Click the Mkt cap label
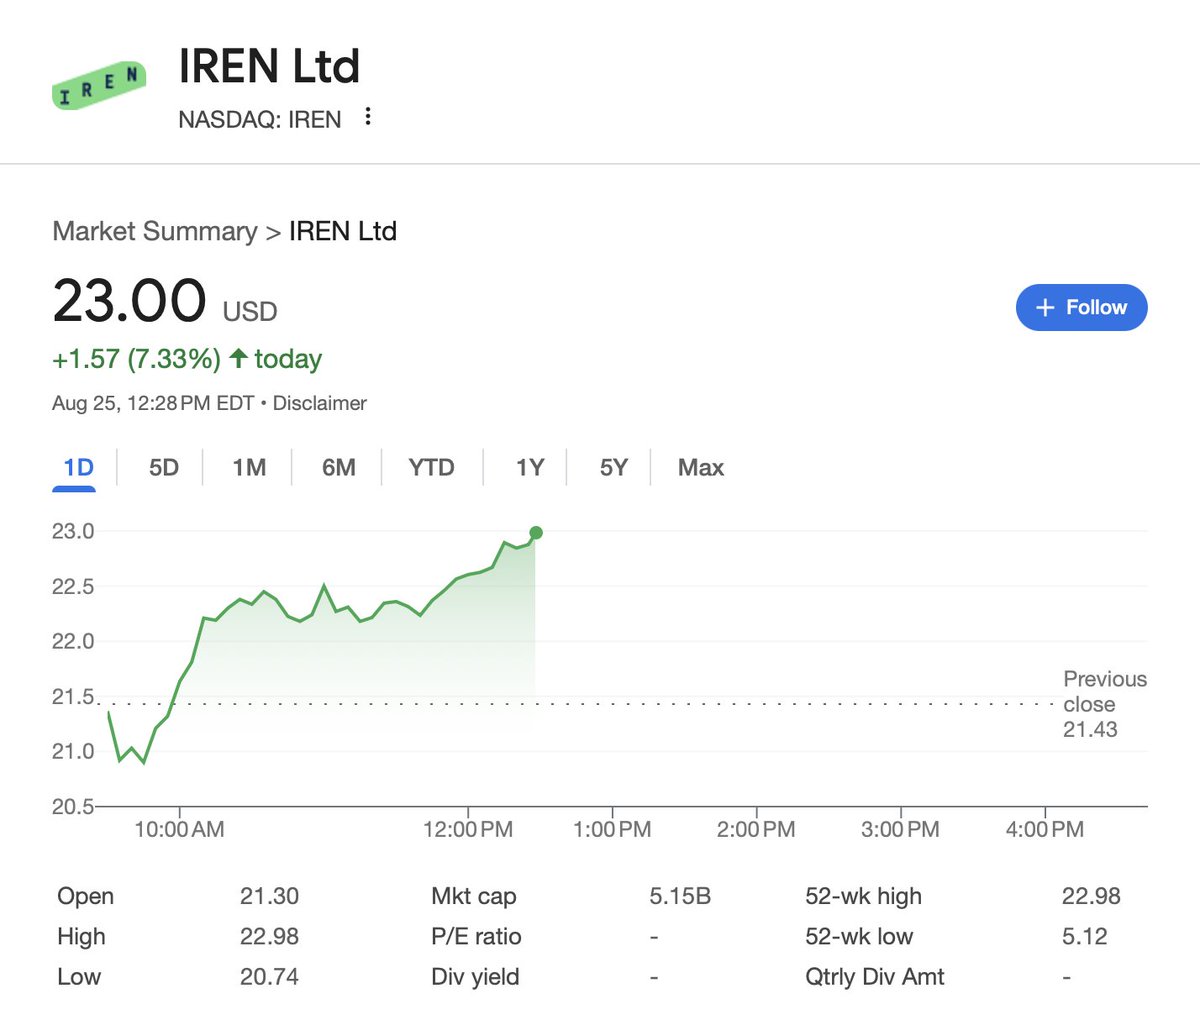Image resolution: width=1200 pixels, height=1020 pixels. point(474,896)
